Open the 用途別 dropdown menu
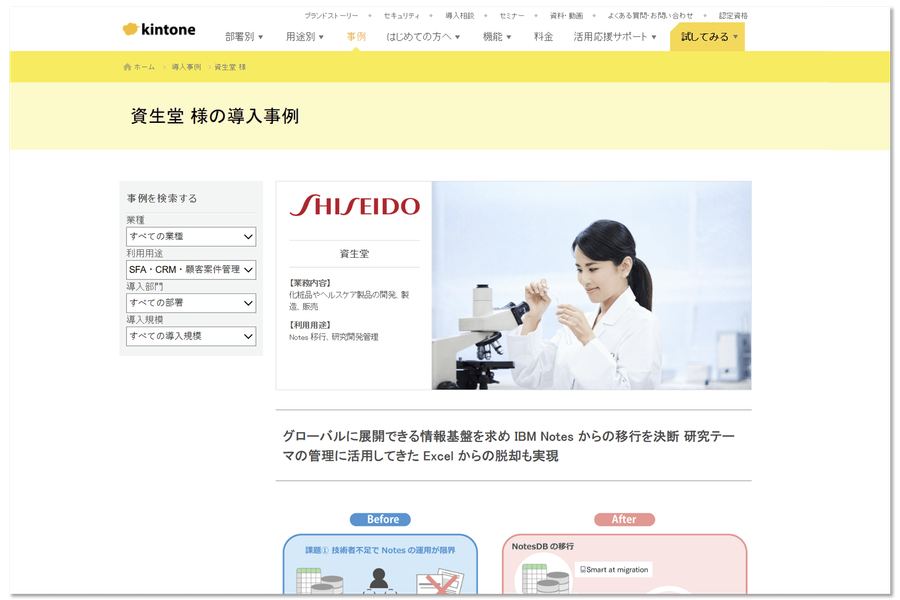 click(x=305, y=37)
